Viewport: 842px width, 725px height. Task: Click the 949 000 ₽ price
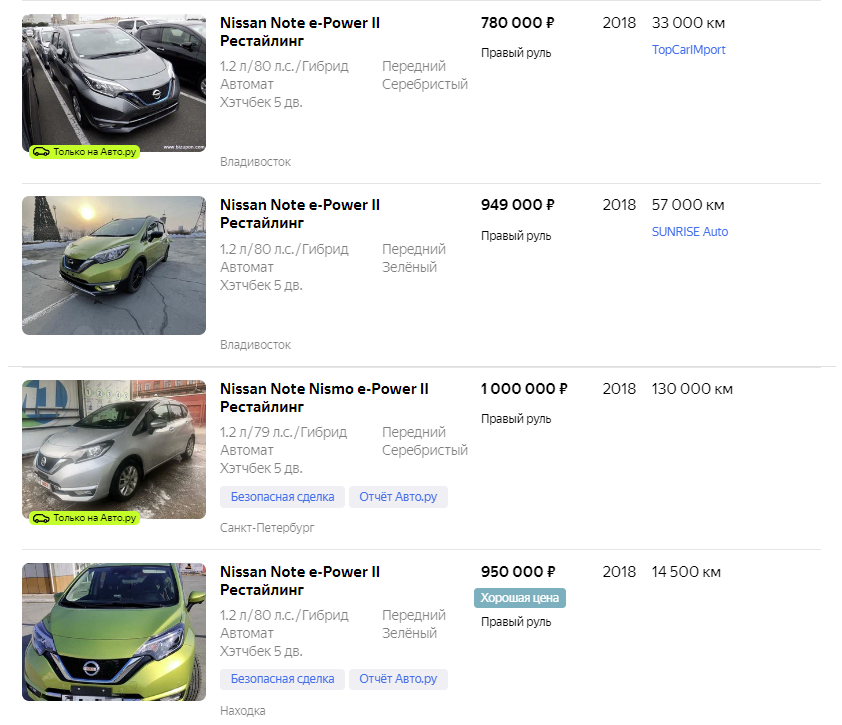[518, 205]
